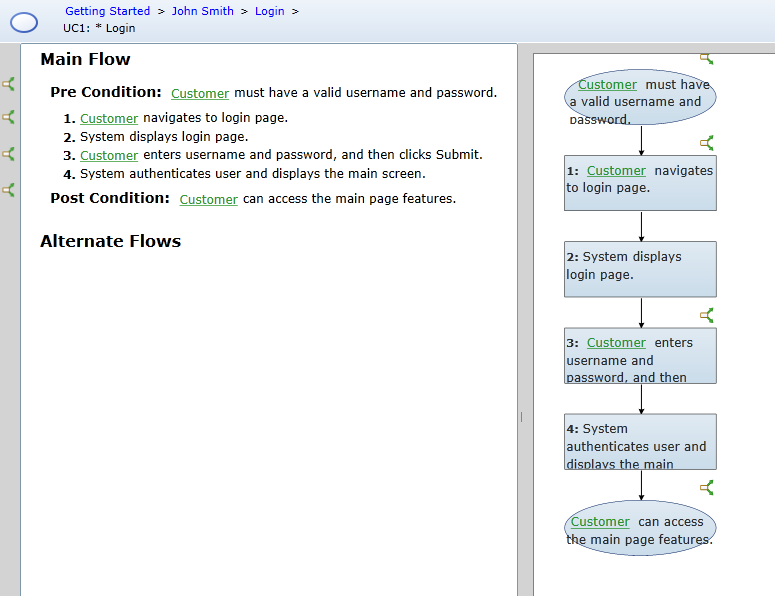Screen dimensions: 775x596
Task: Click Customer link inside diagram step 3 box
Action: (x=616, y=343)
